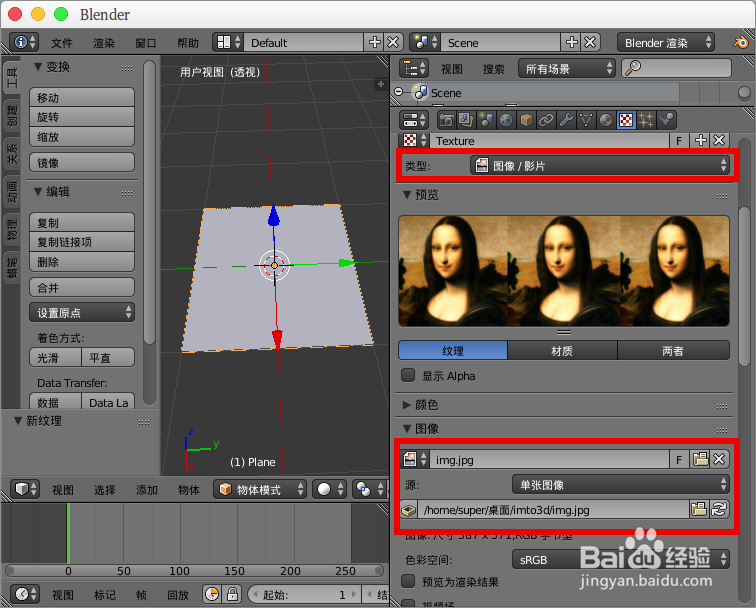Open the 文件 menu
756x608 pixels.
(62, 43)
